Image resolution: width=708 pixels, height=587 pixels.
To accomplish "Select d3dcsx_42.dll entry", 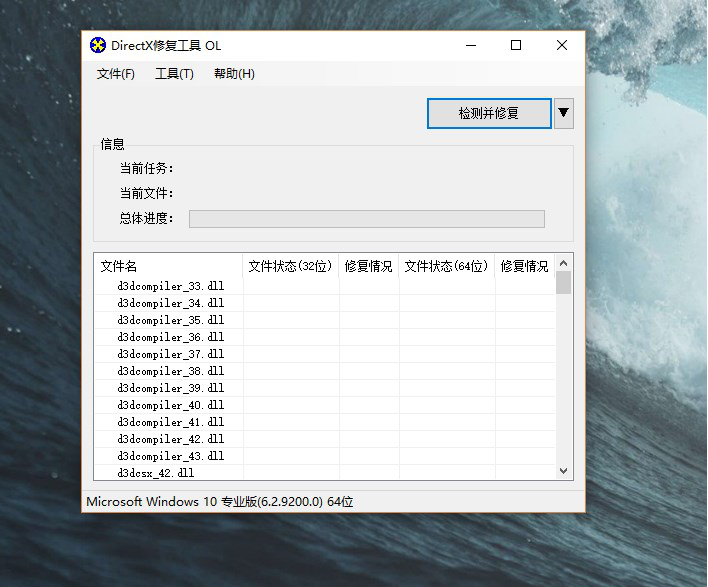I will point(156,472).
